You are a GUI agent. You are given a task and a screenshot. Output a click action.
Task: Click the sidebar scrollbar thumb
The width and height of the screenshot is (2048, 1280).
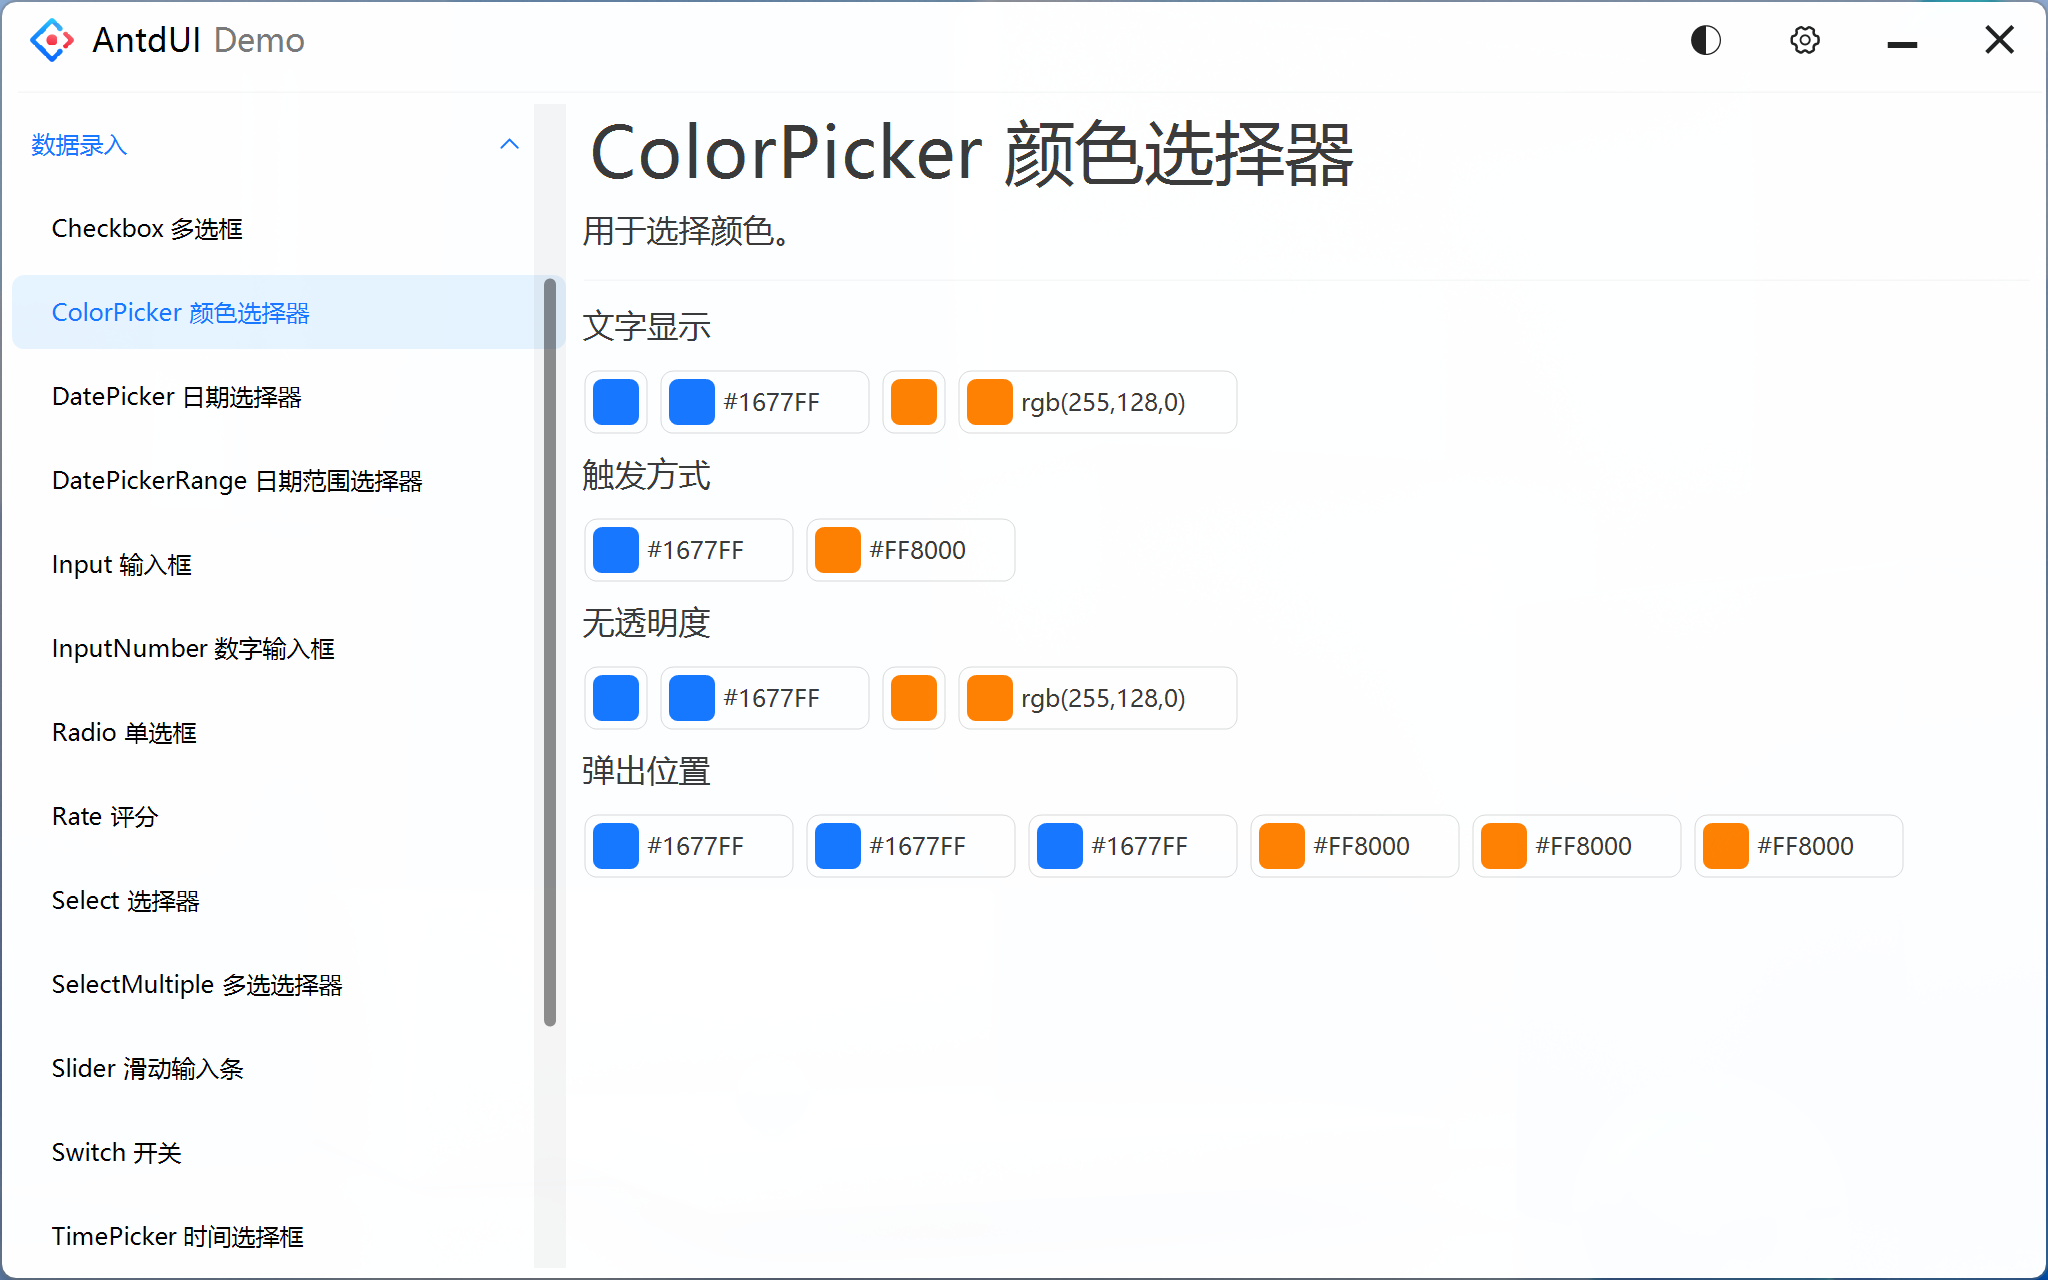tap(549, 650)
